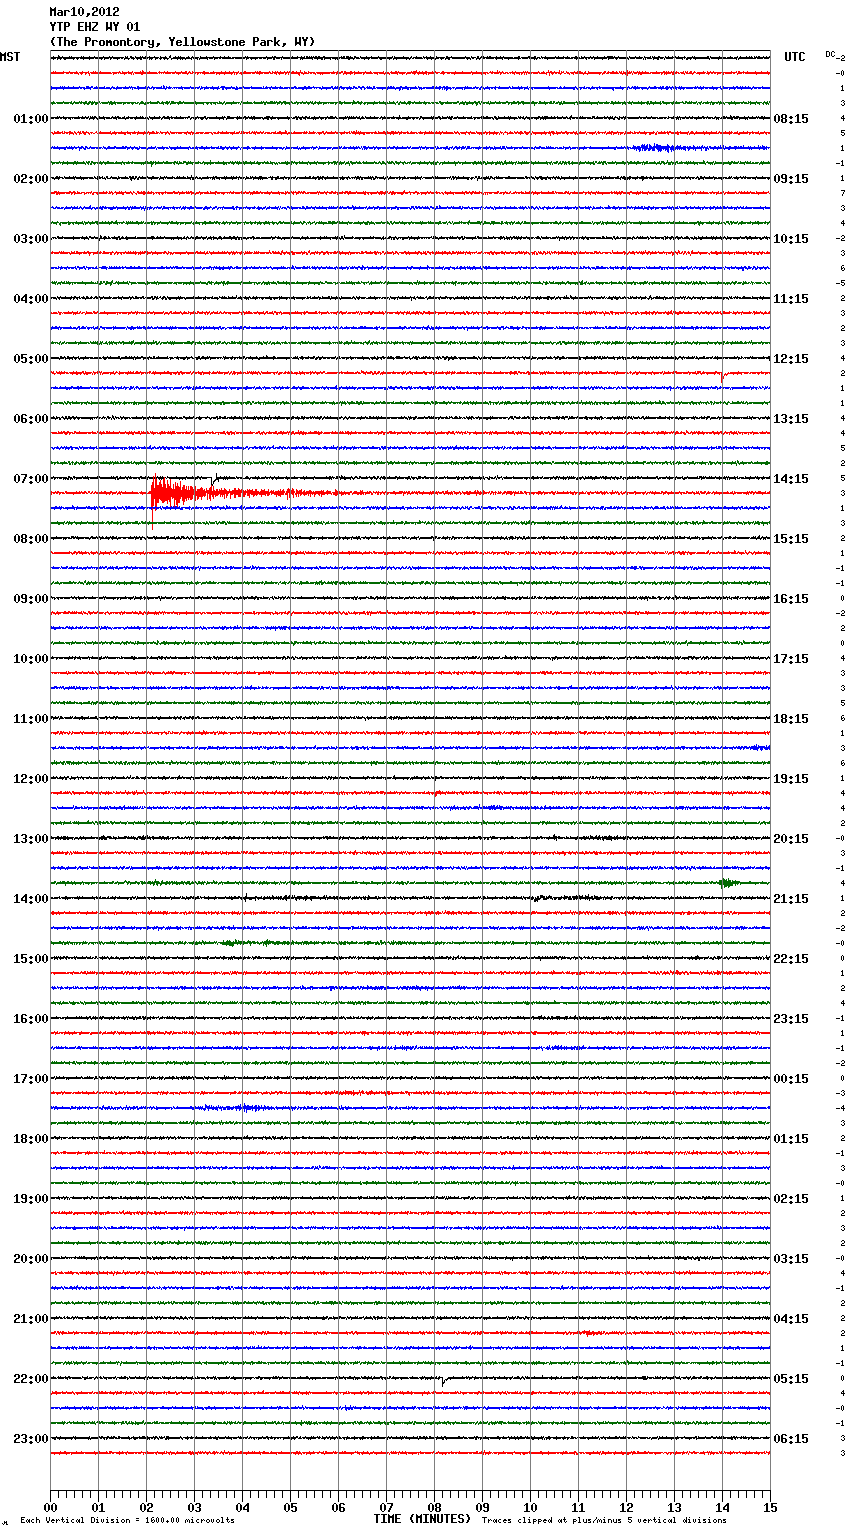Click the '08:00' MST time label
This screenshot has width=850, height=1534.
pos(31,539)
